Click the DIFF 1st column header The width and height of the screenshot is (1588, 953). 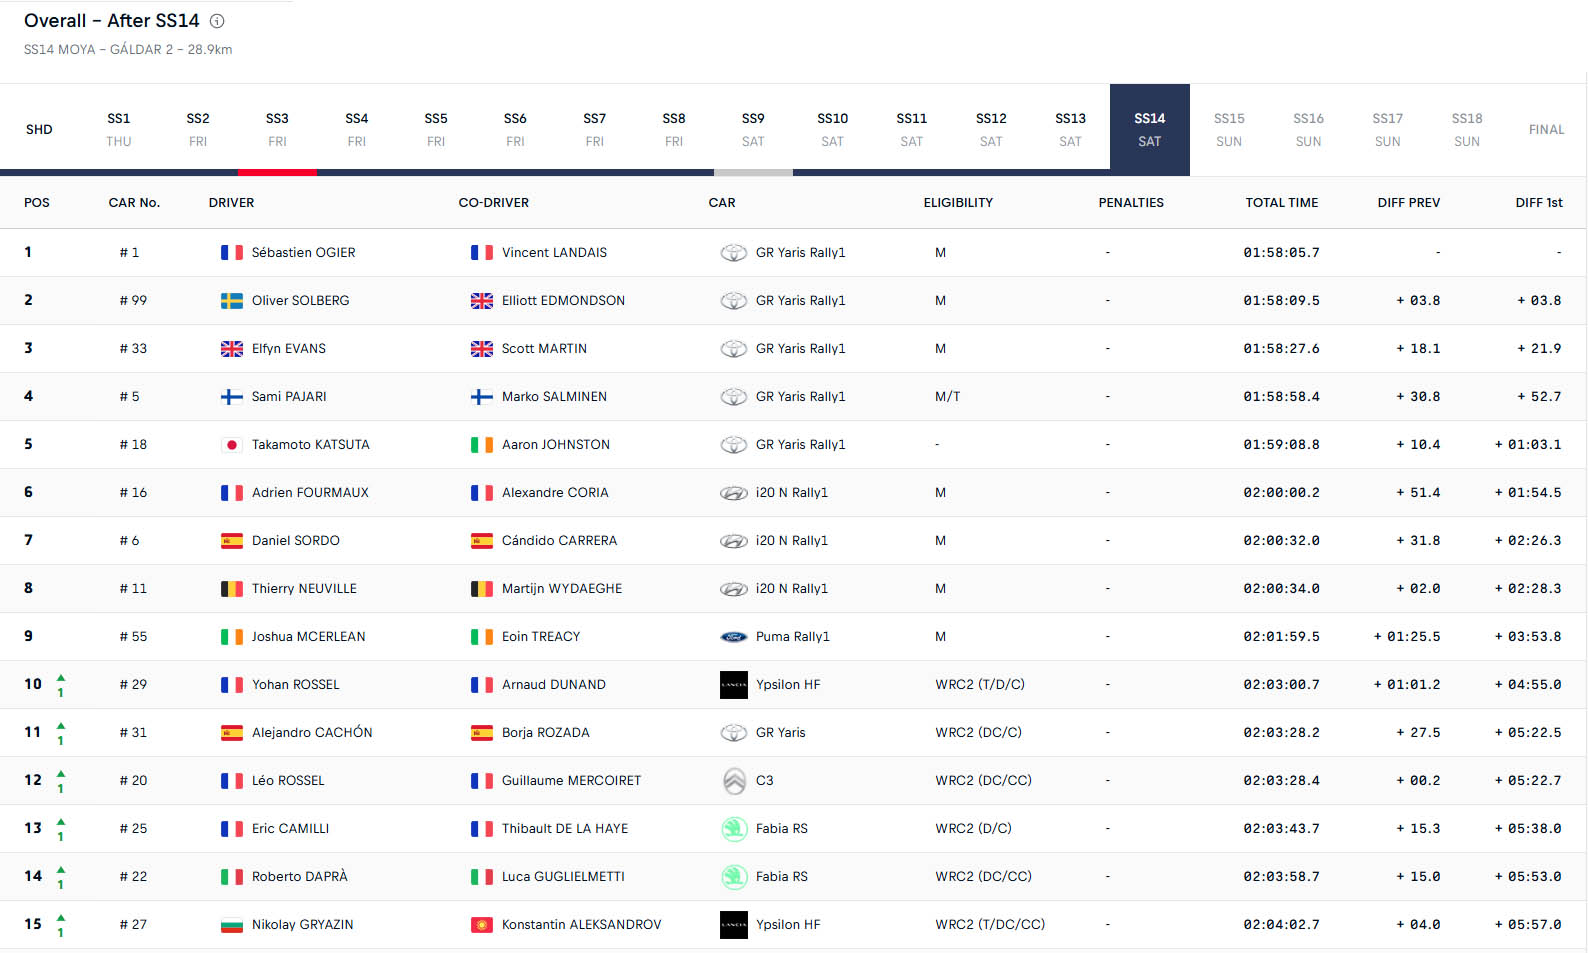1538,203
